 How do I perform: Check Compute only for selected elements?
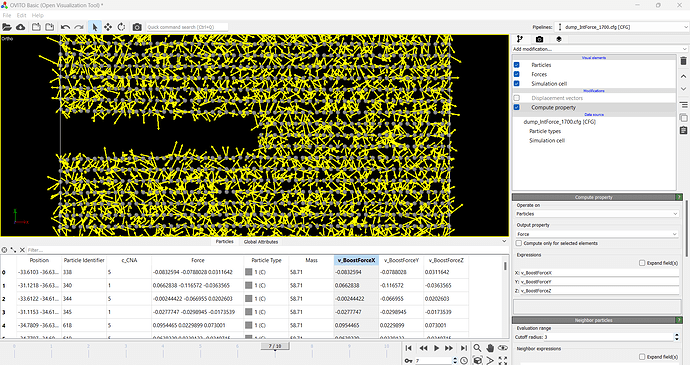[519, 243]
